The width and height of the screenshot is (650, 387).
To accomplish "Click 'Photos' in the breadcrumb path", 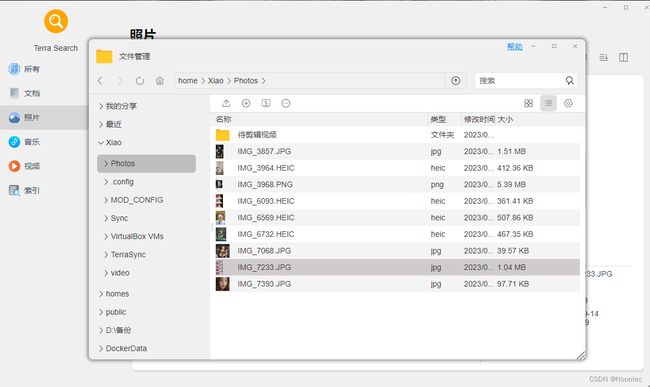I will pos(246,81).
